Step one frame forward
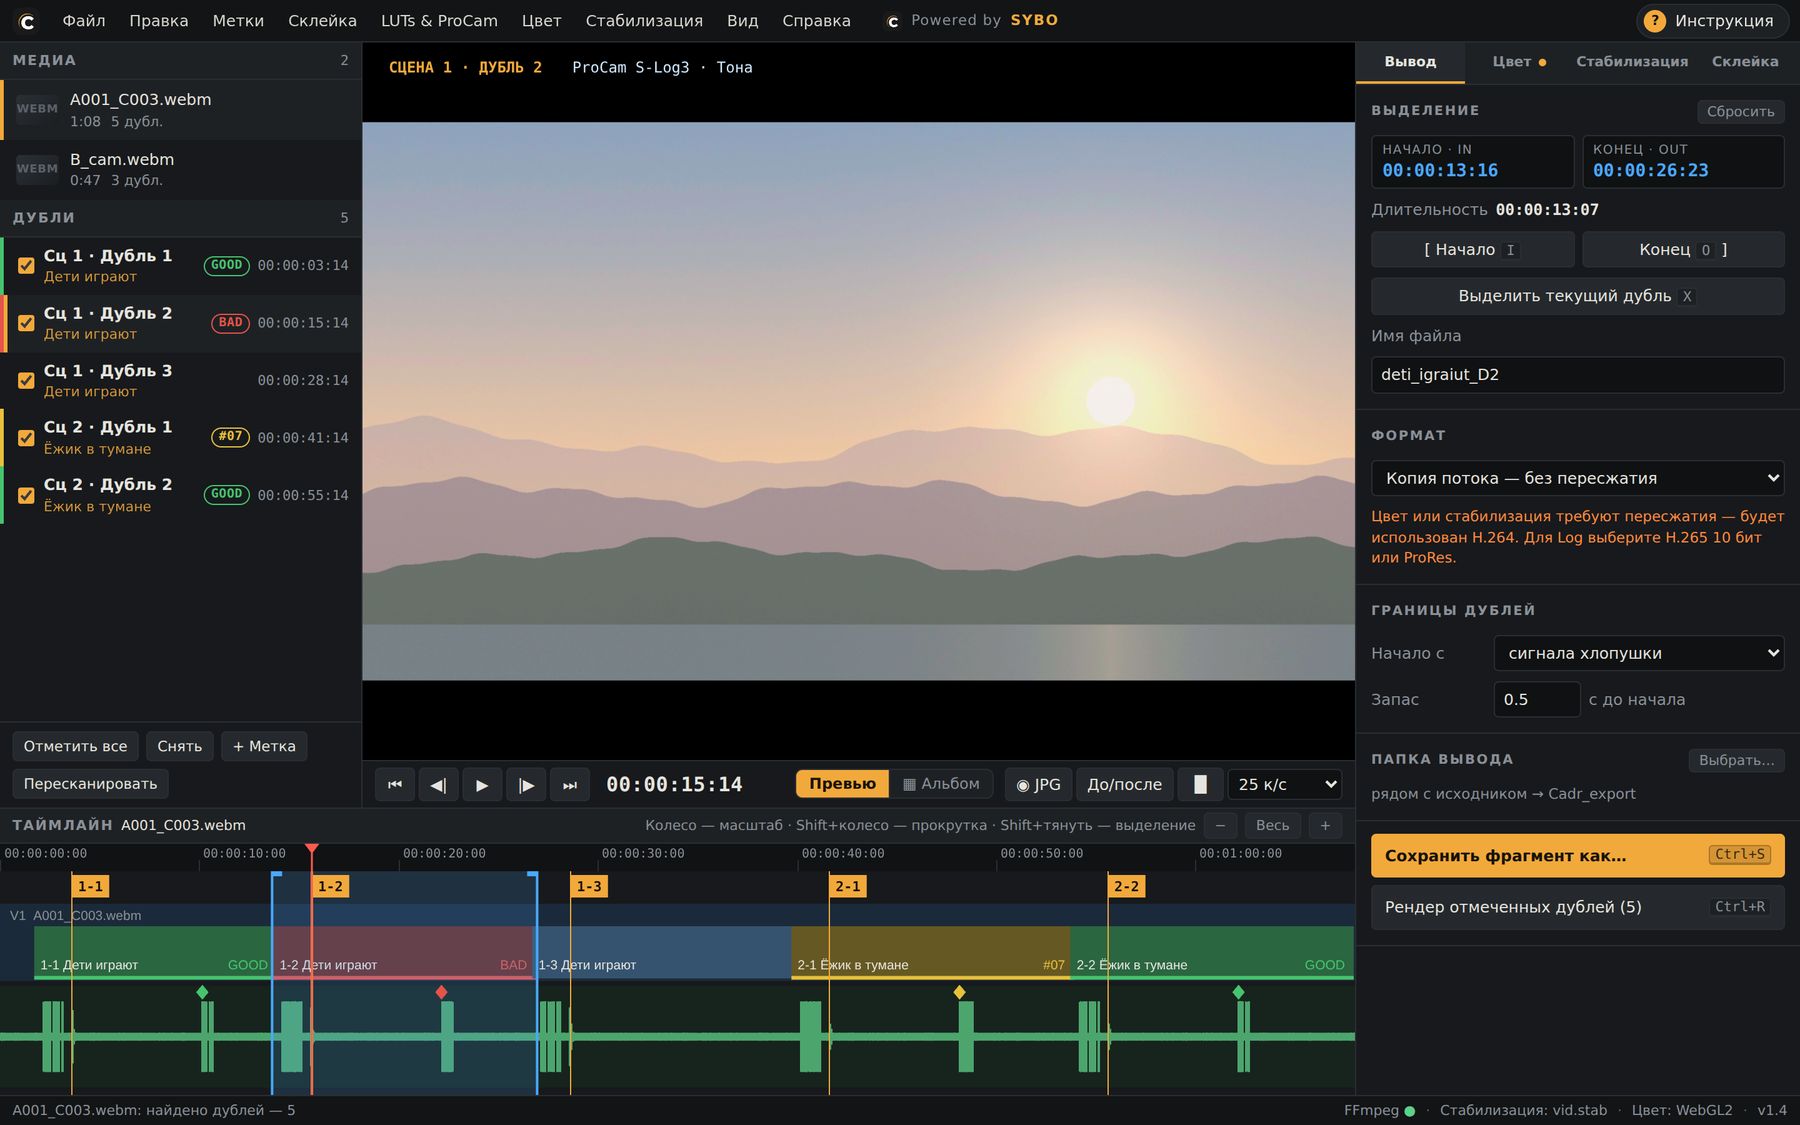Viewport: 1800px width, 1125px height. (526, 785)
